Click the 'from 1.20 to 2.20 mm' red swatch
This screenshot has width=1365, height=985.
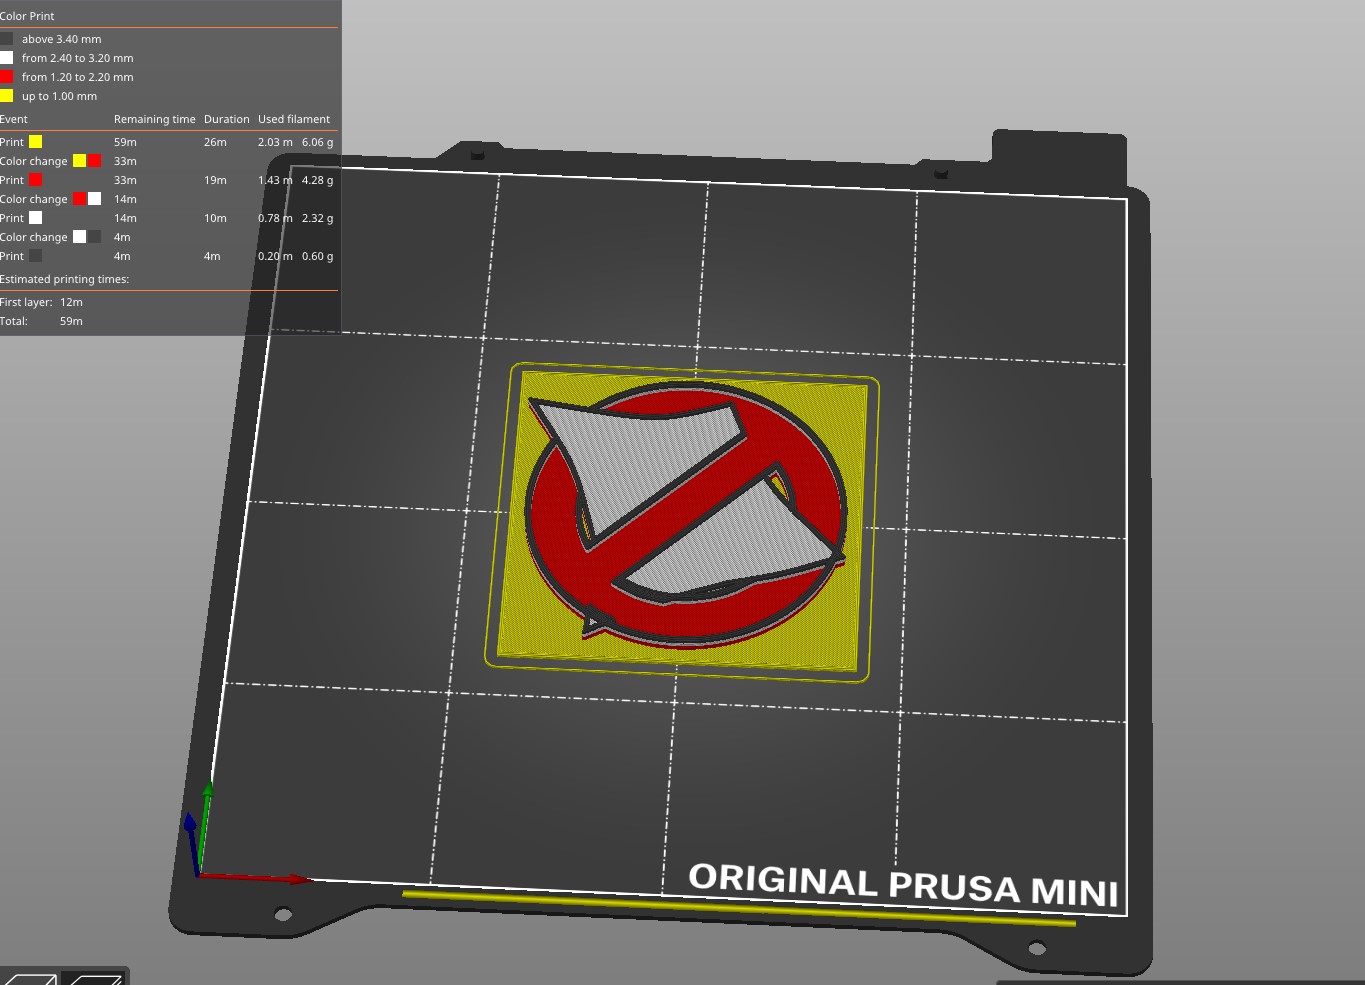[8, 76]
